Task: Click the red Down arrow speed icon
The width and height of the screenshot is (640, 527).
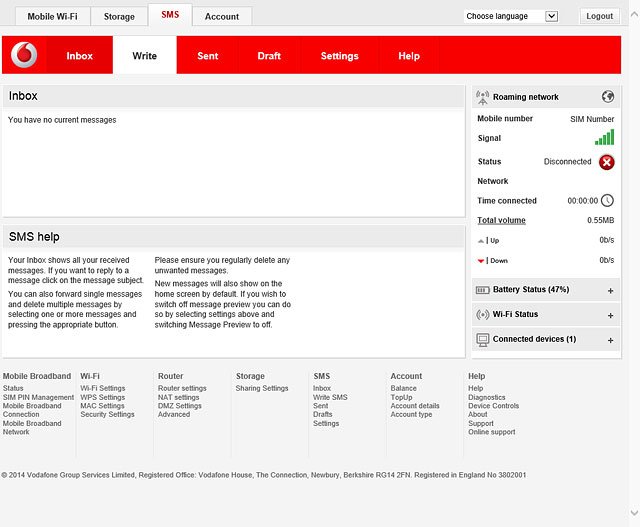Action: (481, 261)
